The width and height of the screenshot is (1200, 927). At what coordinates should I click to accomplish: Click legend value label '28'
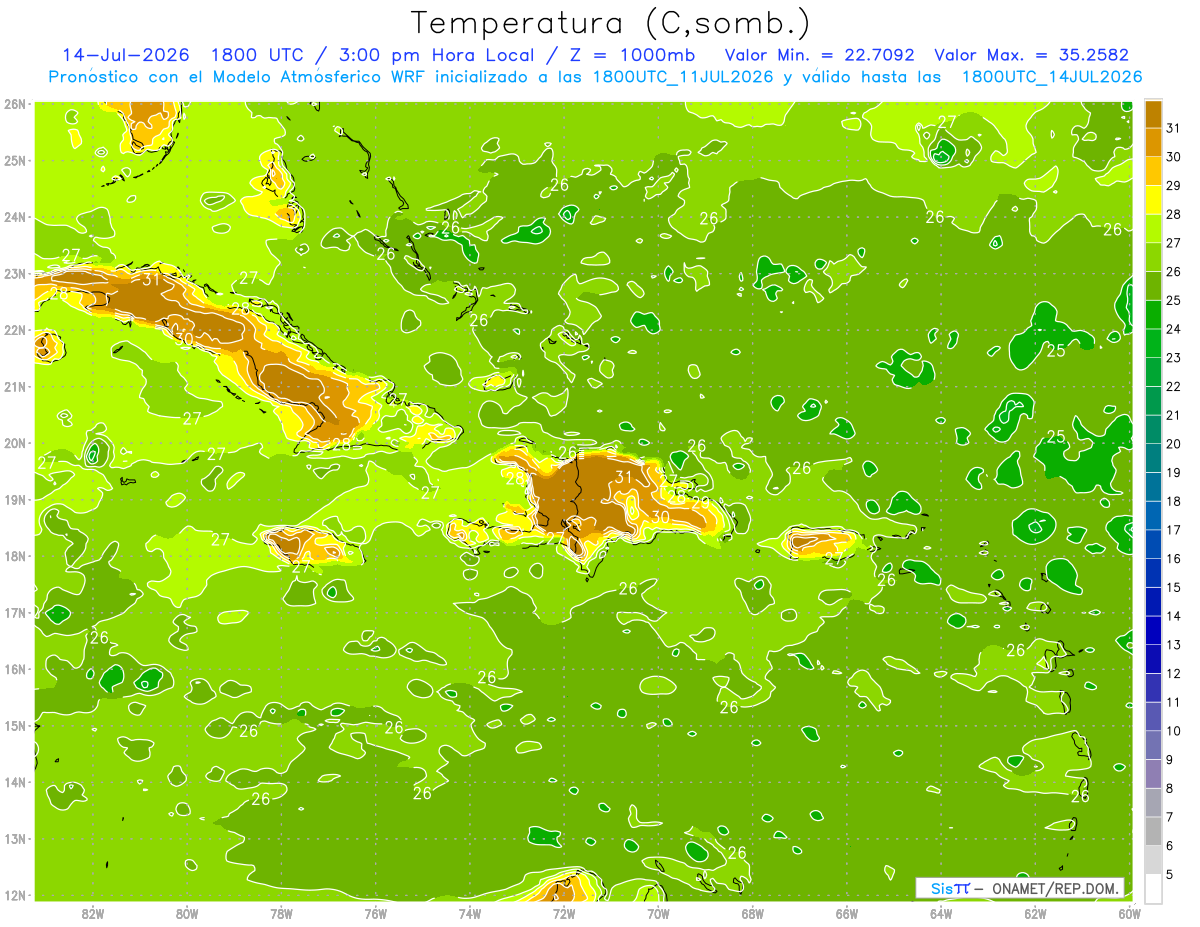(x=1174, y=214)
